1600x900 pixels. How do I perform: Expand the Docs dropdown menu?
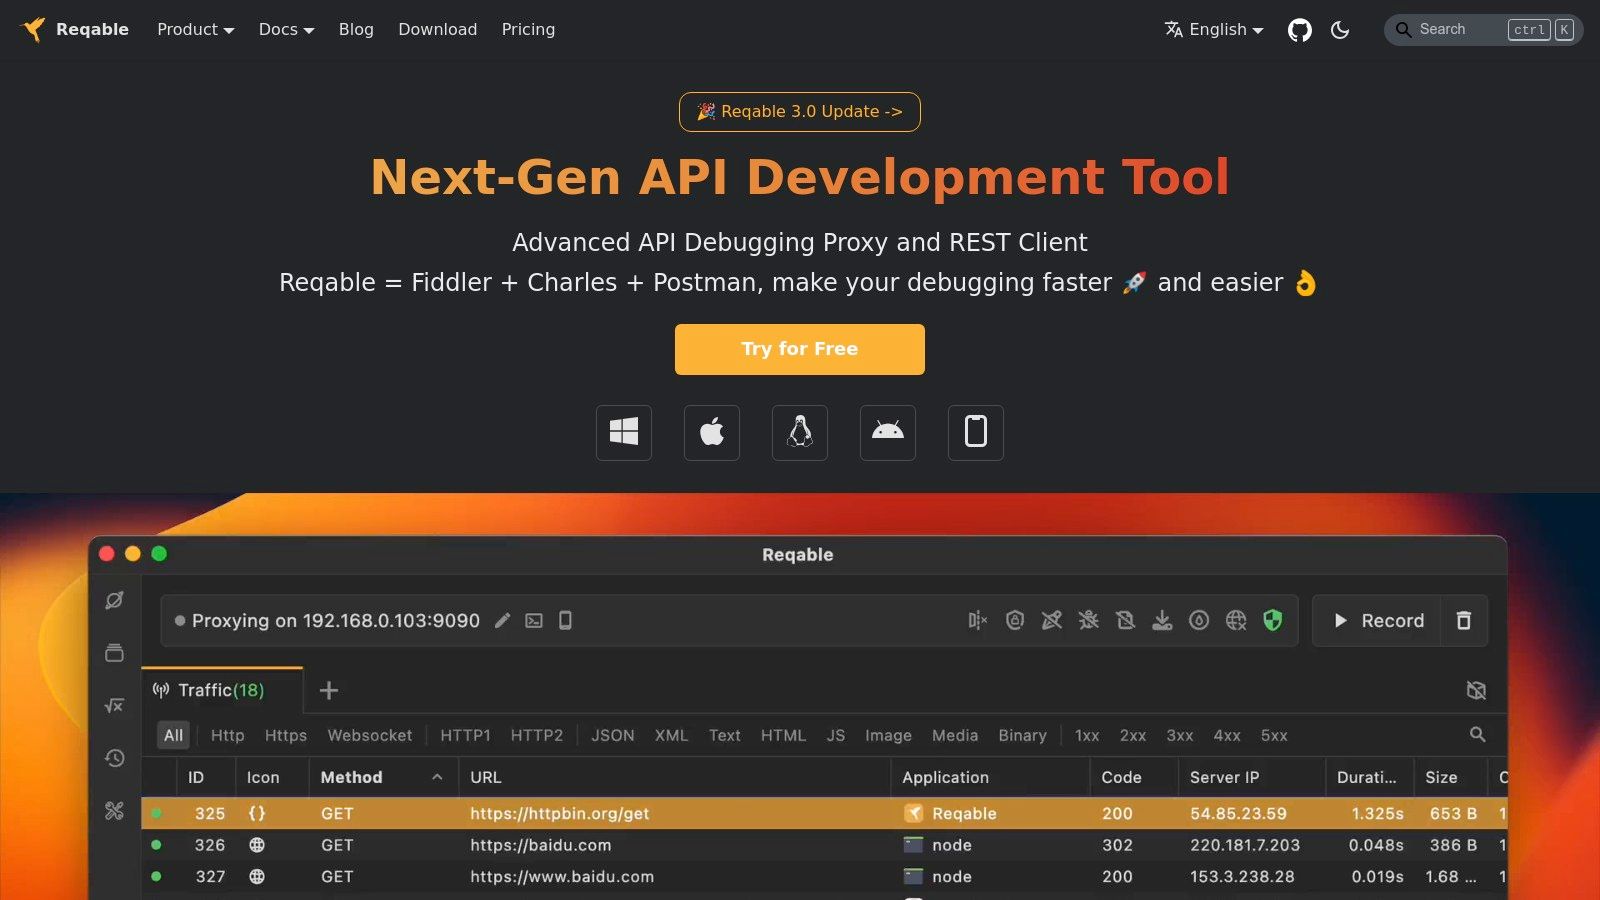point(286,30)
